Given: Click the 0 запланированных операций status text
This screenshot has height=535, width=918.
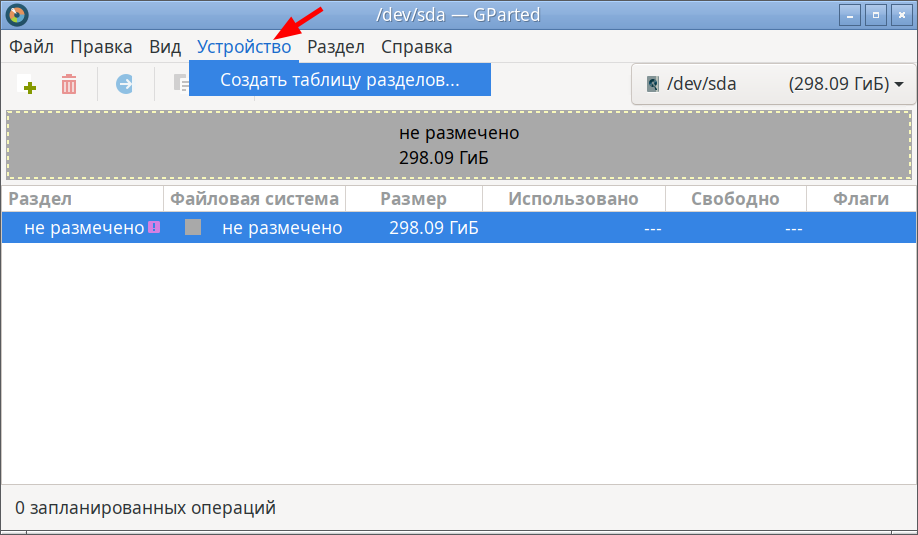Looking at the screenshot, I should point(145,507).
